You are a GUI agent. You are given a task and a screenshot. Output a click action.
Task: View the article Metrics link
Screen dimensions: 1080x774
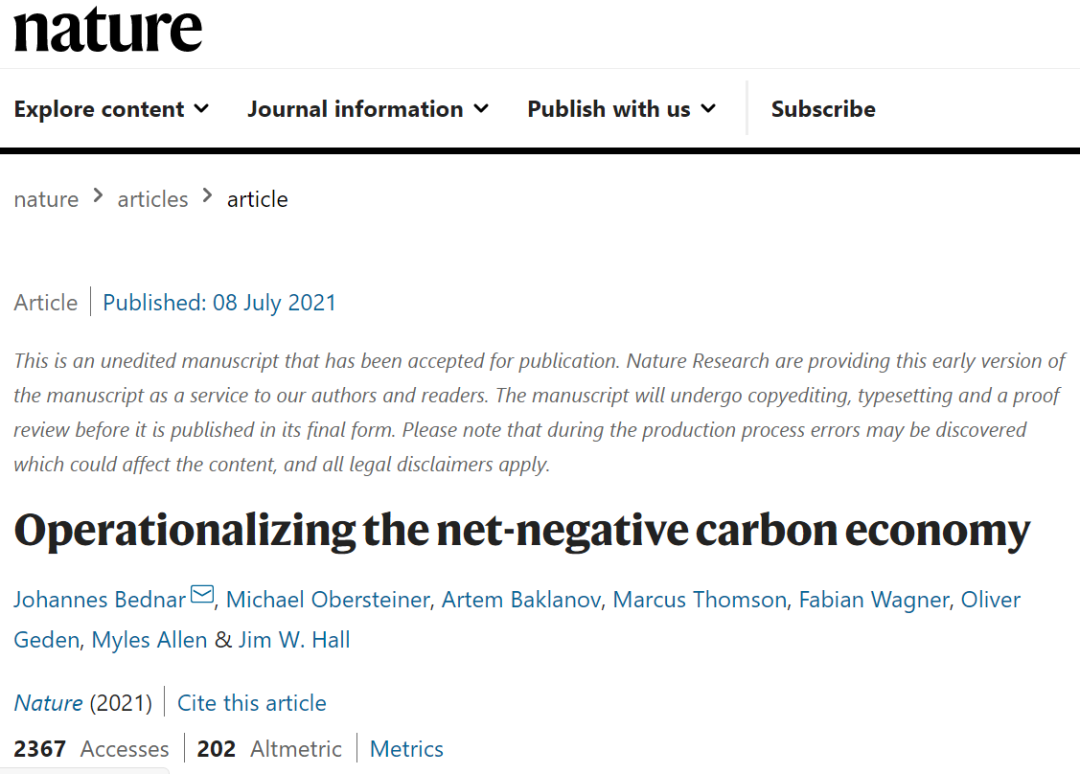tap(406, 749)
